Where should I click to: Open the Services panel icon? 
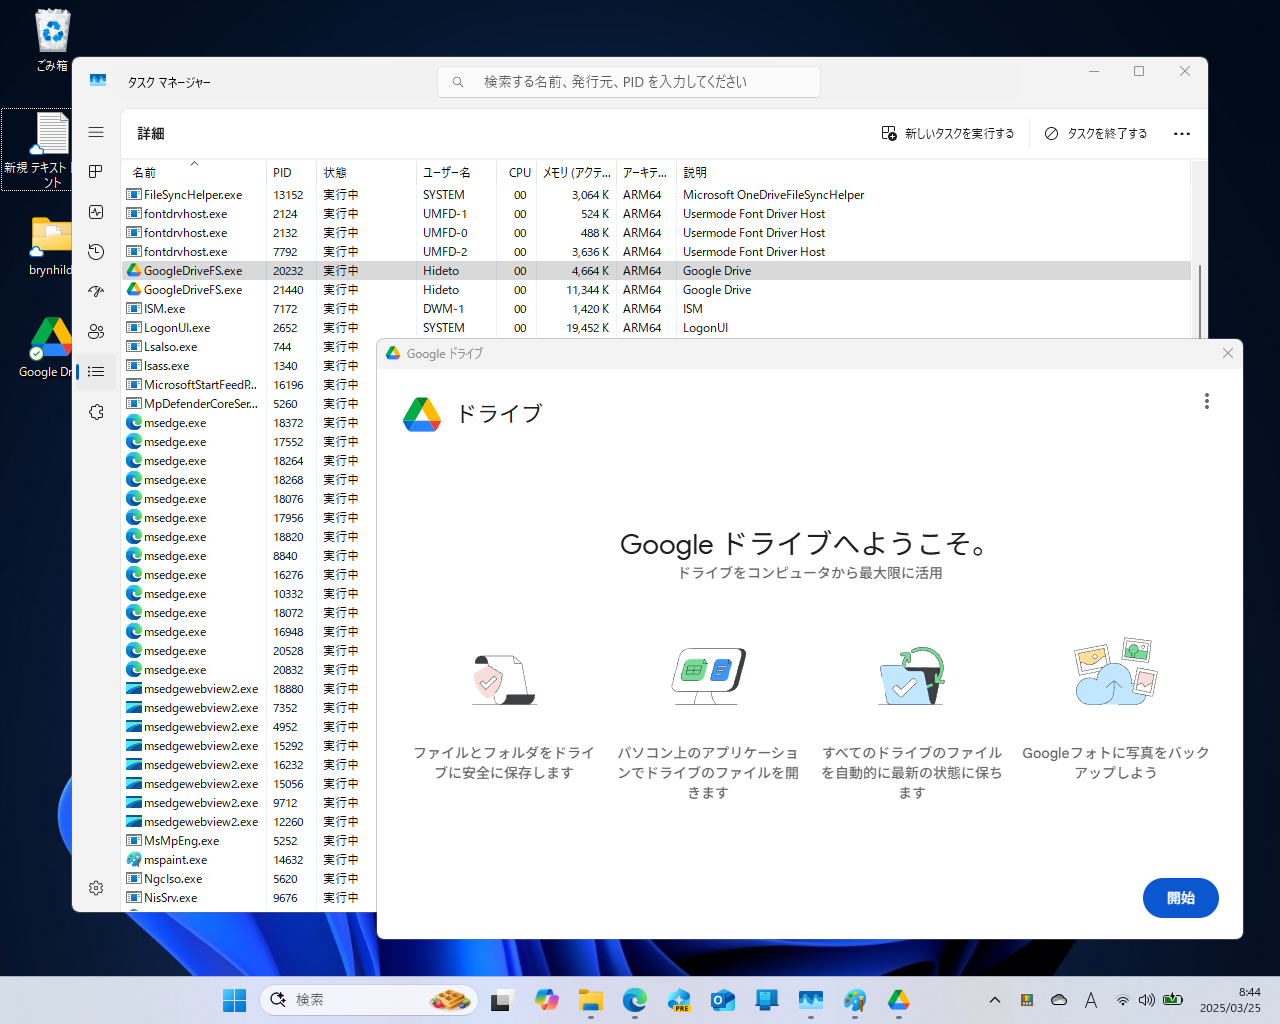coord(96,411)
